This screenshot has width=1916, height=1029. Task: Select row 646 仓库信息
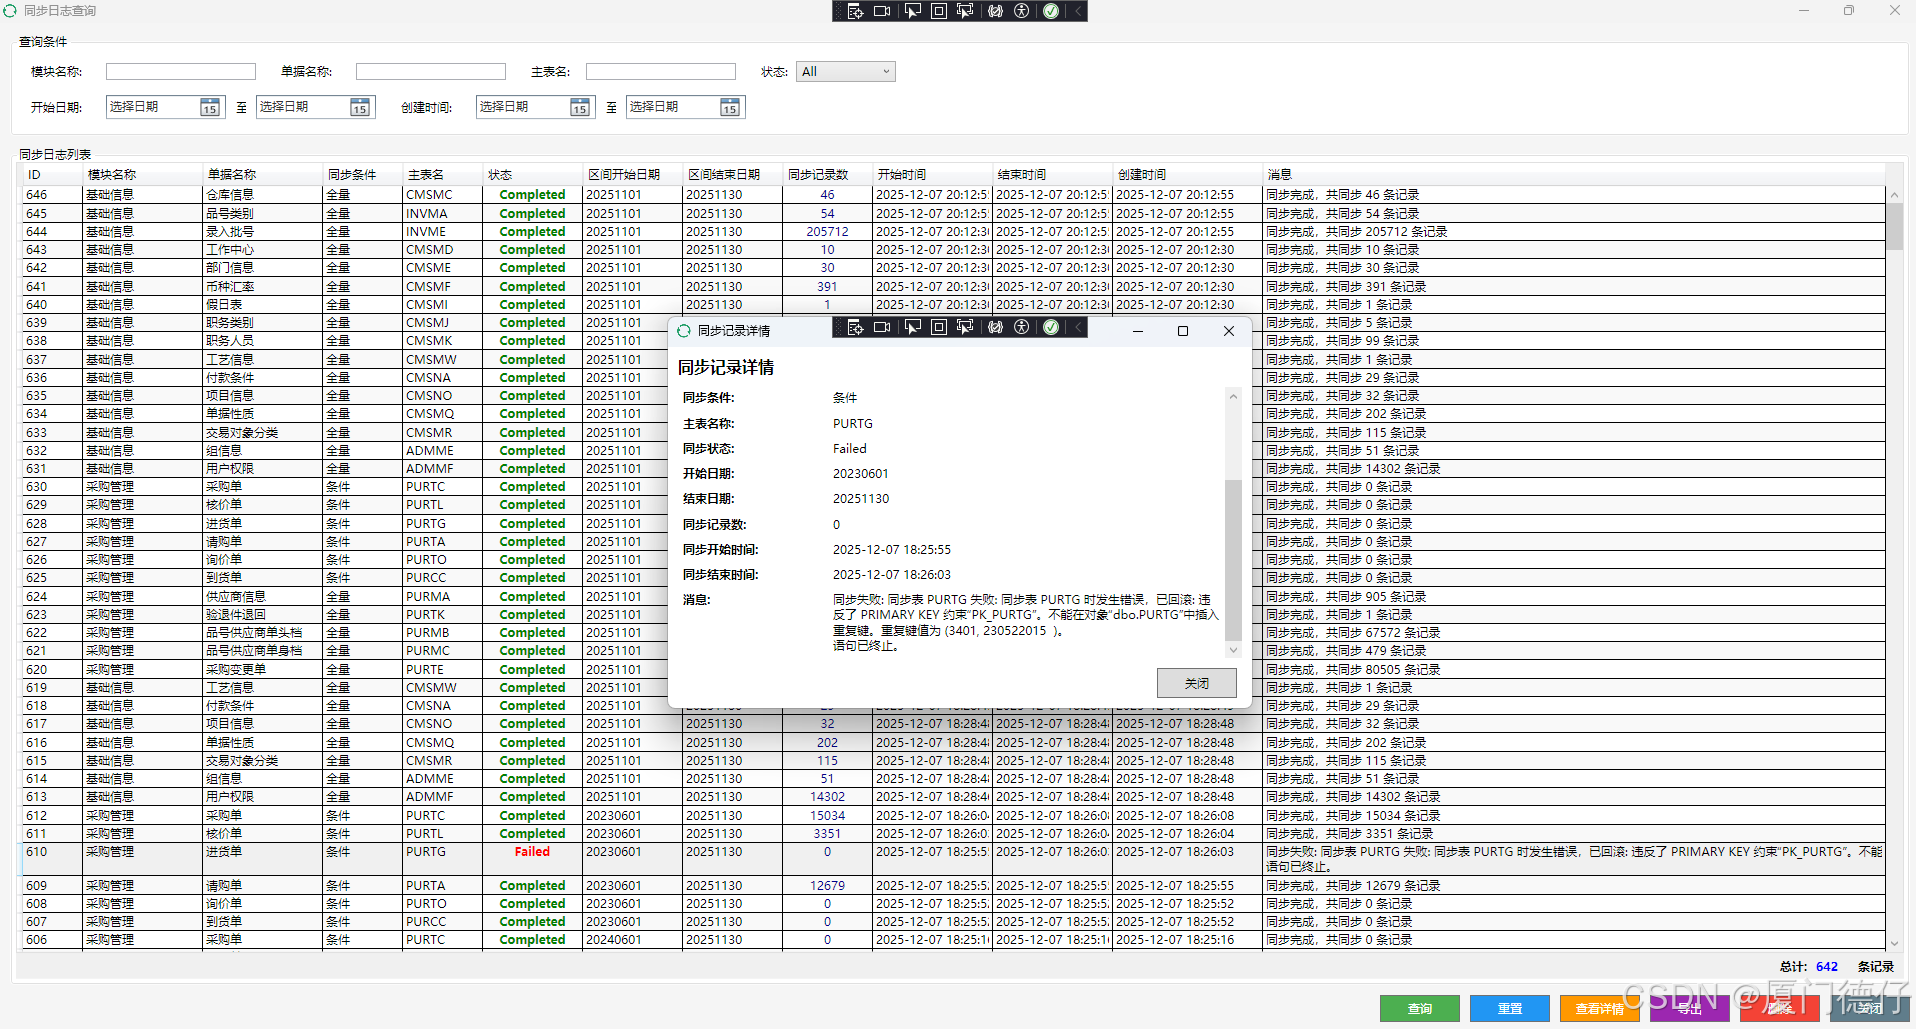(x=954, y=195)
